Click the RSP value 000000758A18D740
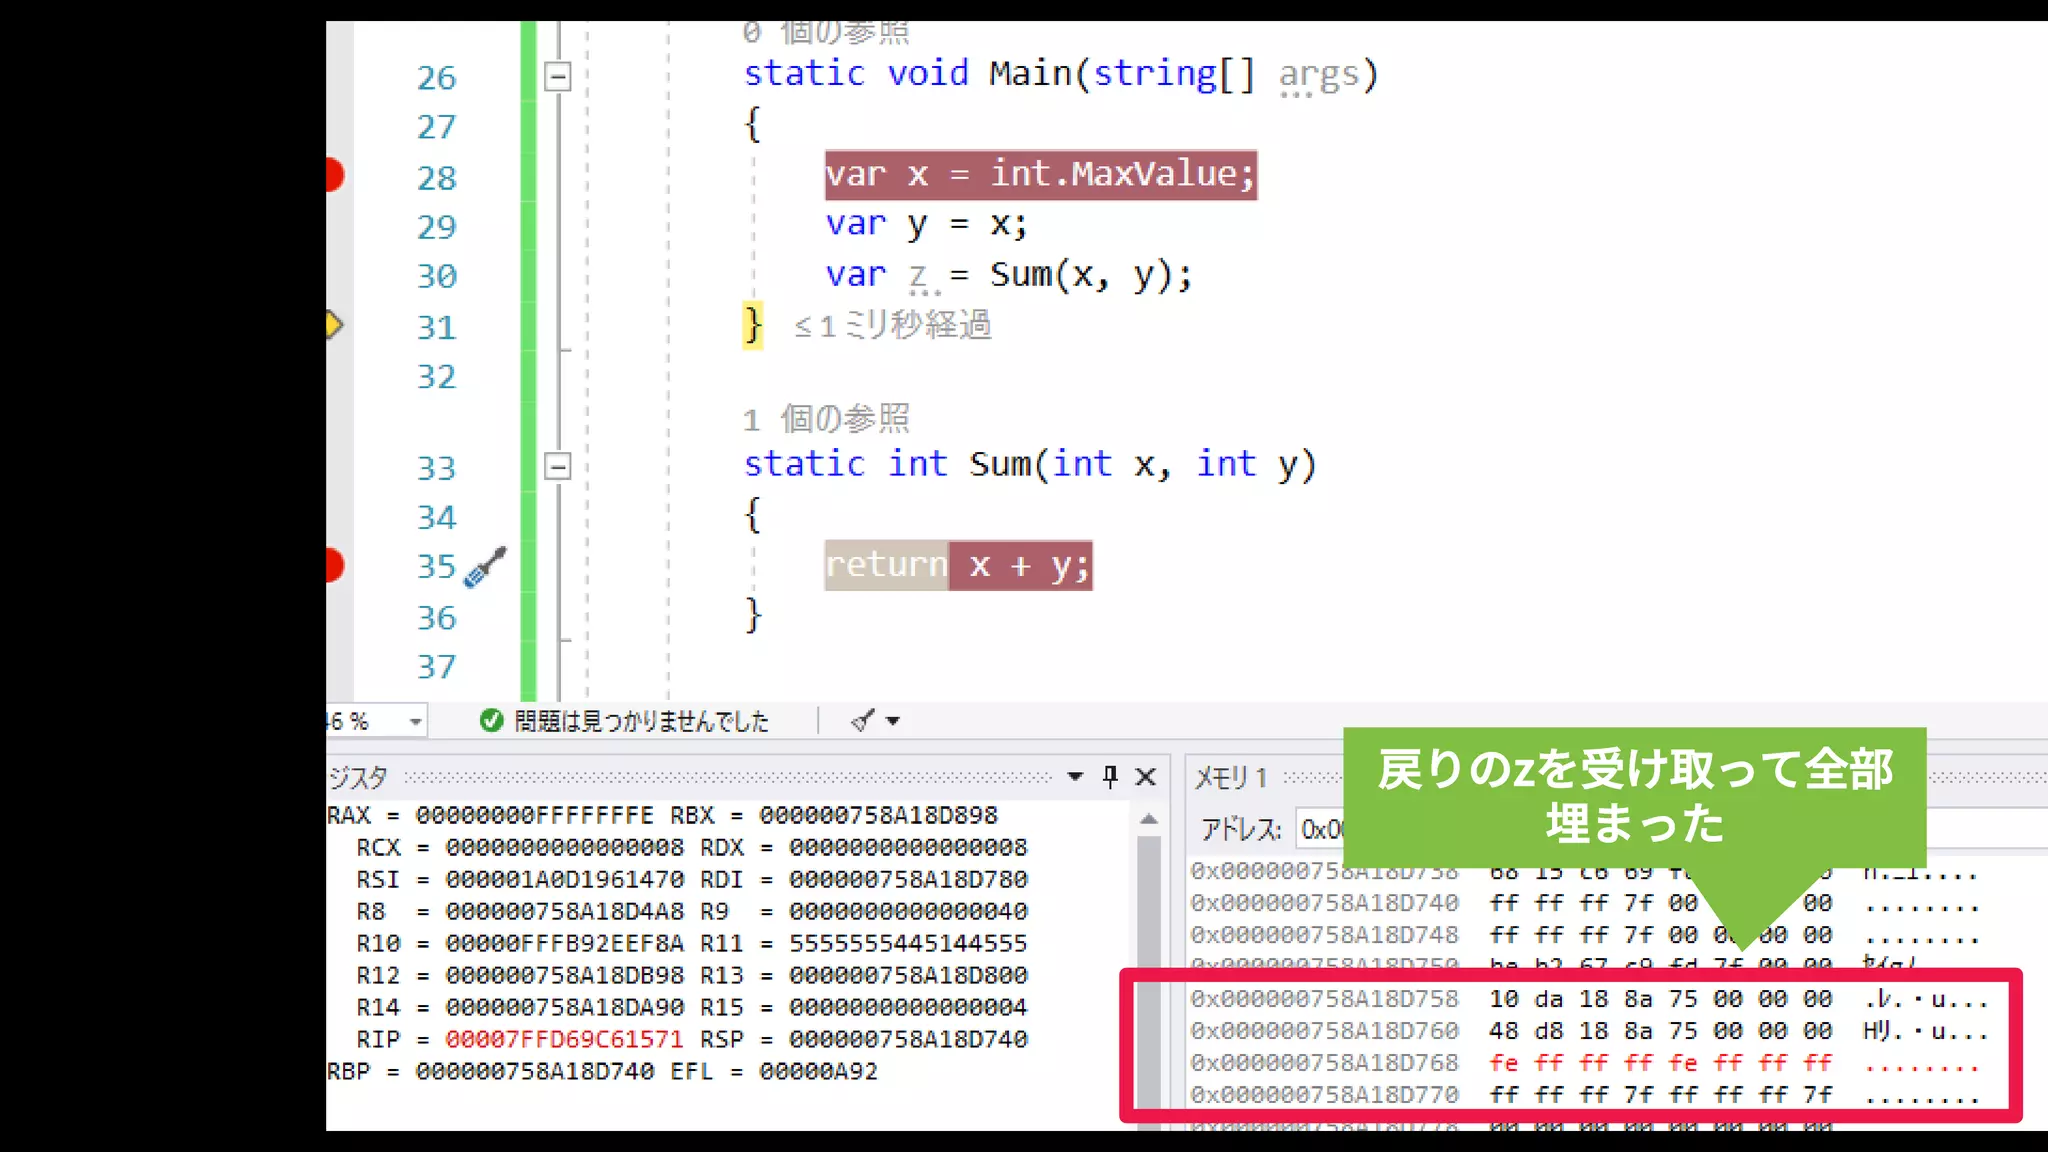Image resolution: width=2048 pixels, height=1152 pixels. (x=908, y=1039)
